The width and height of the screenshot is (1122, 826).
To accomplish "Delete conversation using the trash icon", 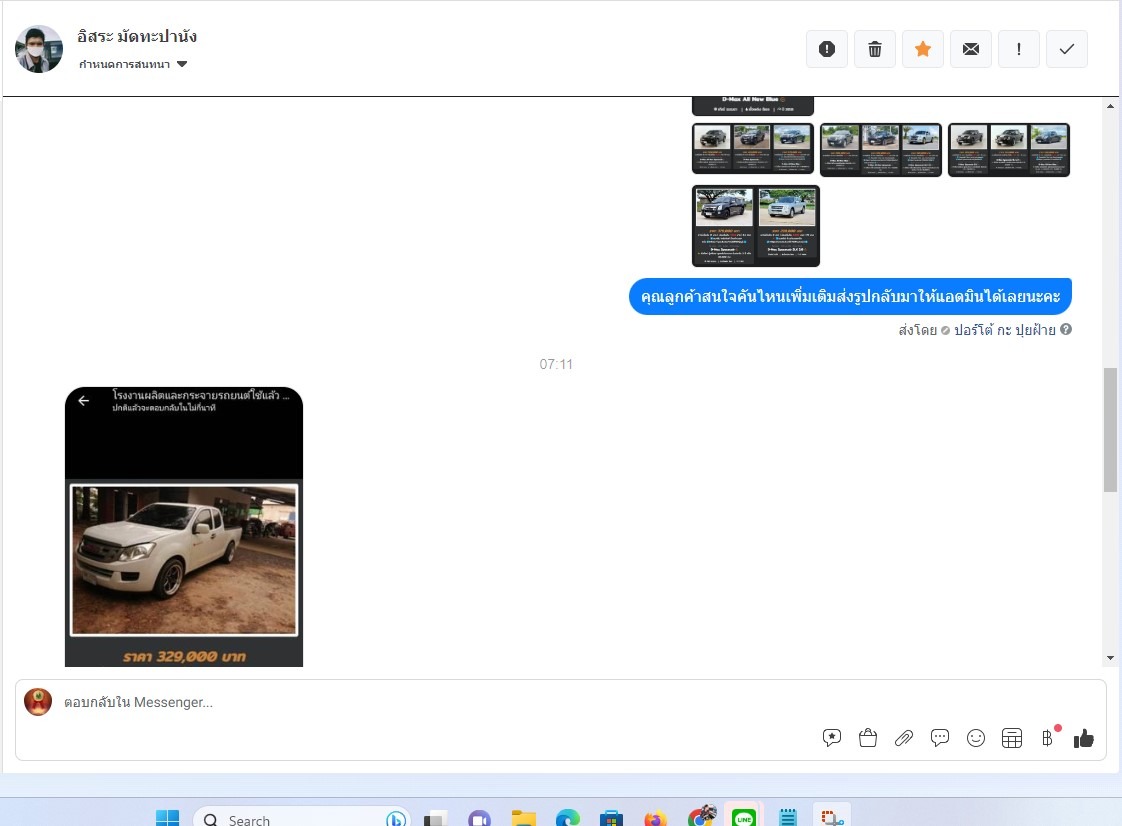I will [x=875, y=49].
